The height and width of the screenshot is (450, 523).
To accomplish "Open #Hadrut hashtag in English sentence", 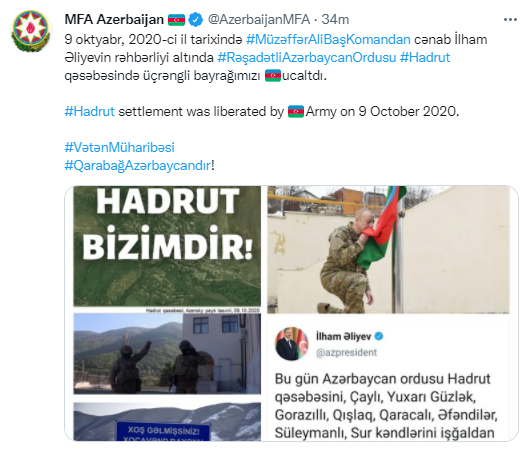I will pyautogui.click(x=89, y=111).
